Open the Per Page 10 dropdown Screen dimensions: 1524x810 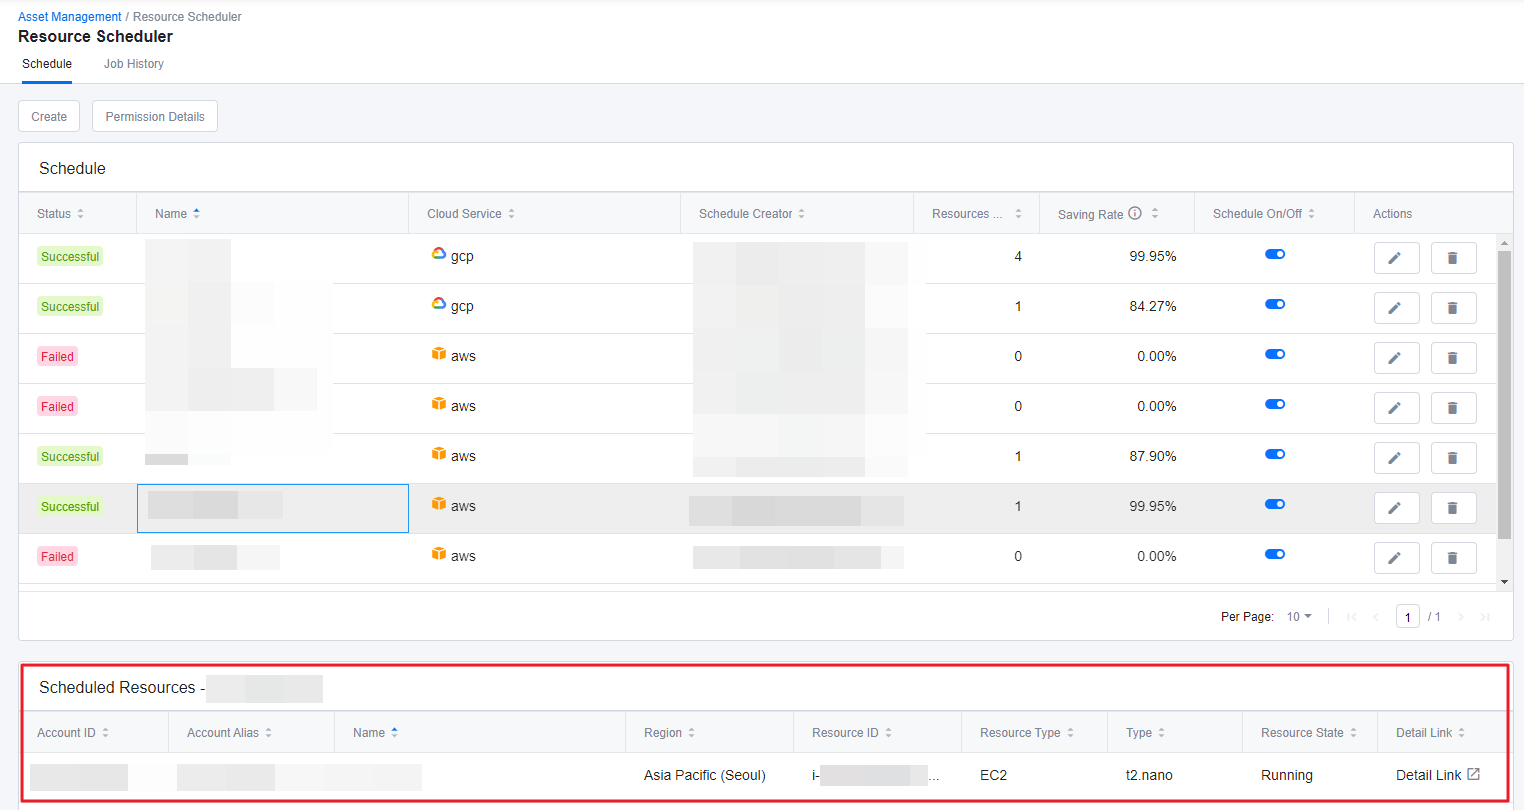(1299, 617)
